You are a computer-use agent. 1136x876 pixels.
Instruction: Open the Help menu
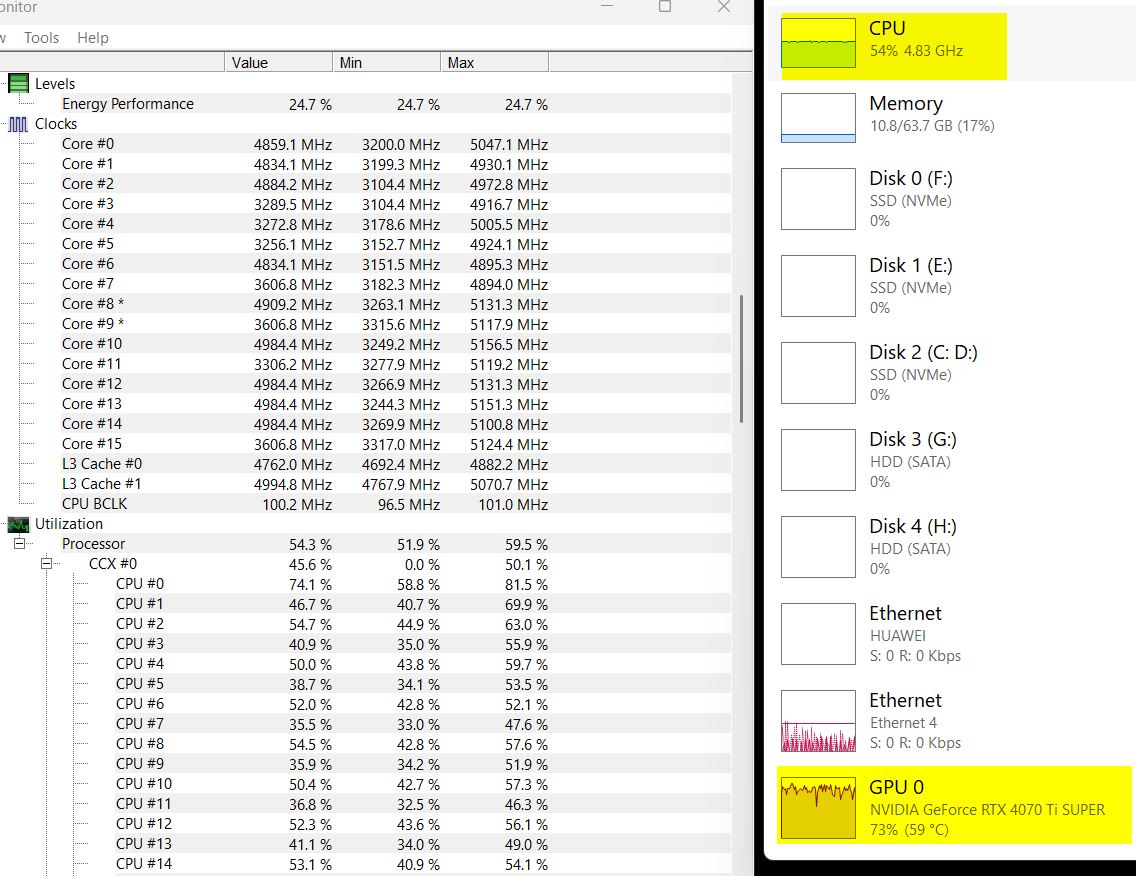point(93,38)
